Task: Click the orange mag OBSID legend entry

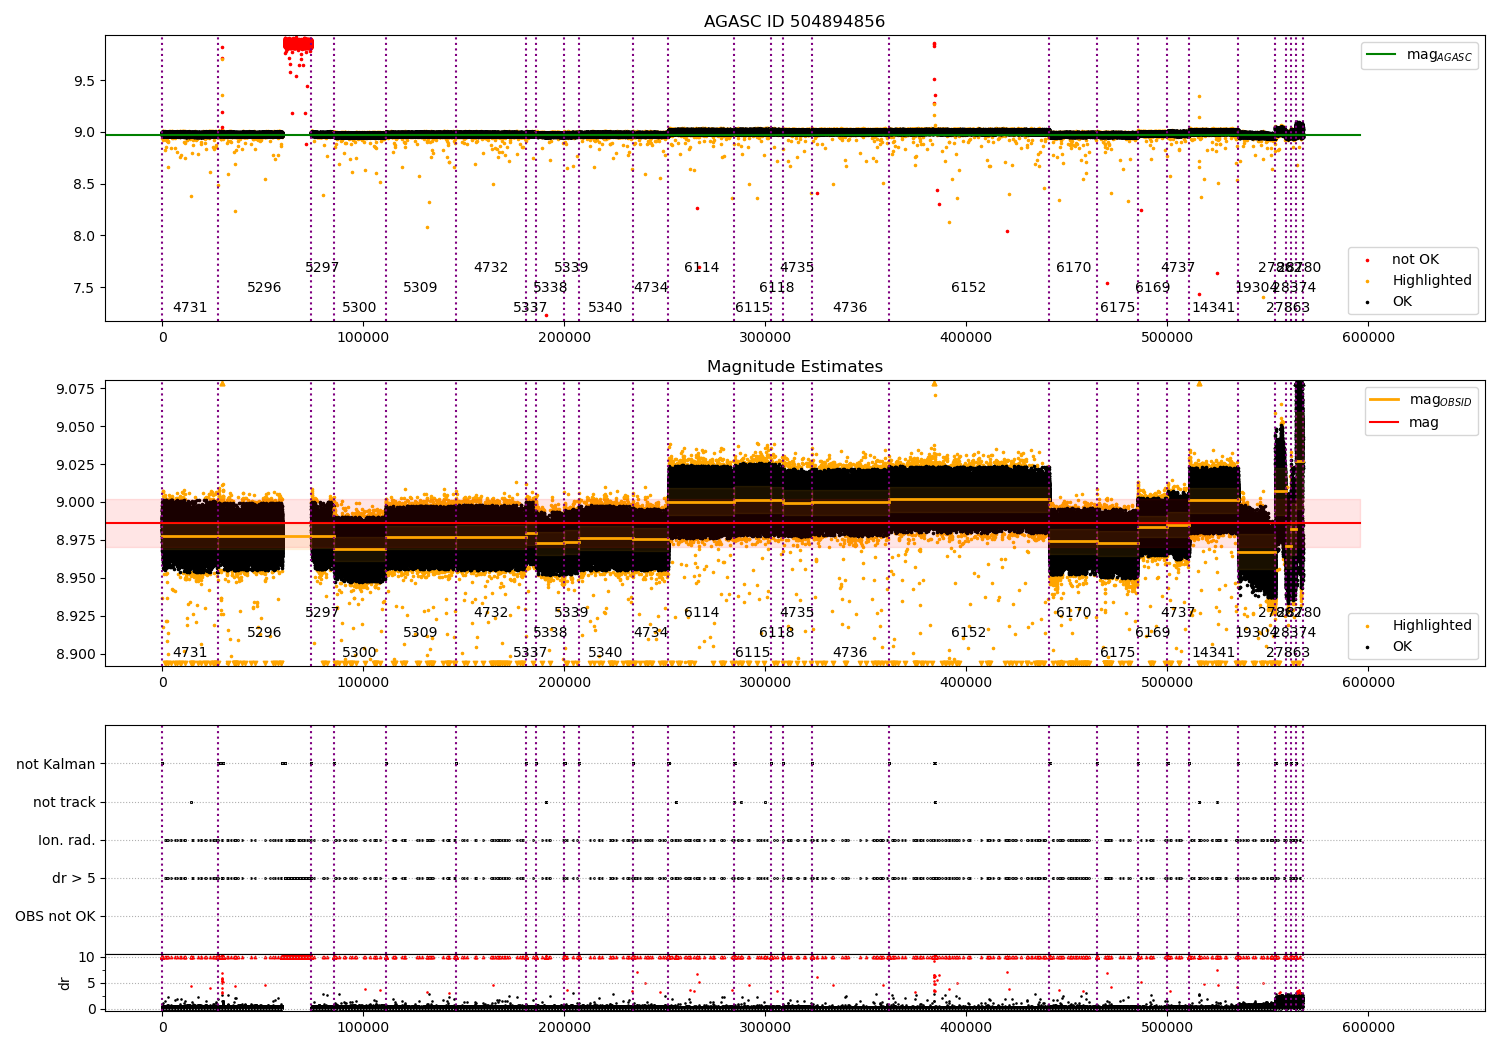Action: (x=1420, y=400)
